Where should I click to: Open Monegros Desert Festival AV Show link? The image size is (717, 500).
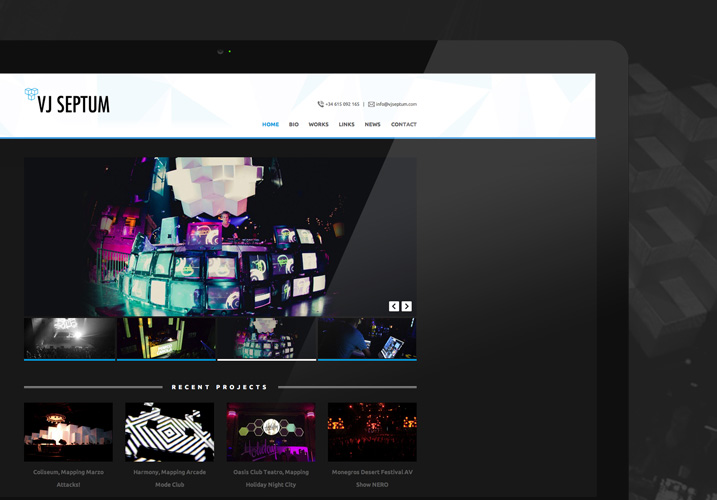point(372,477)
